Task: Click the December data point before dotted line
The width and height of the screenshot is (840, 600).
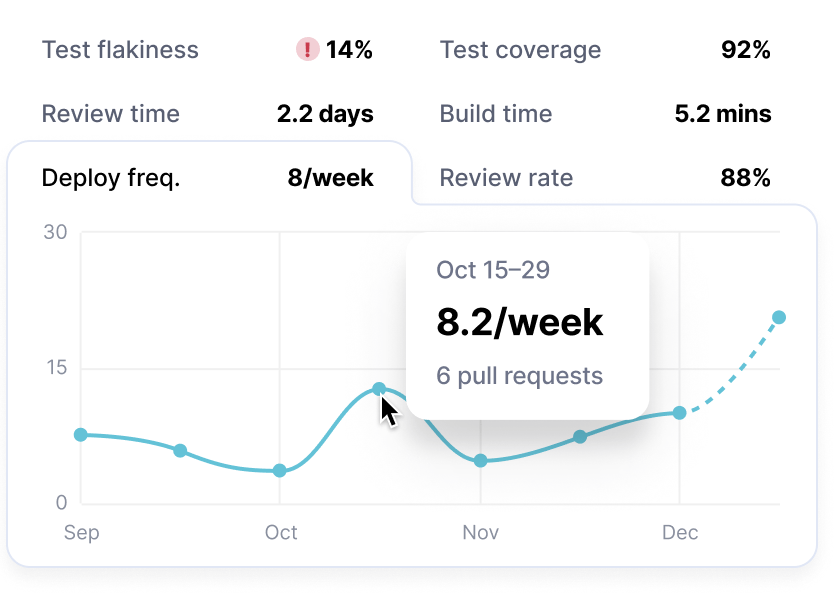Action: [681, 411]
